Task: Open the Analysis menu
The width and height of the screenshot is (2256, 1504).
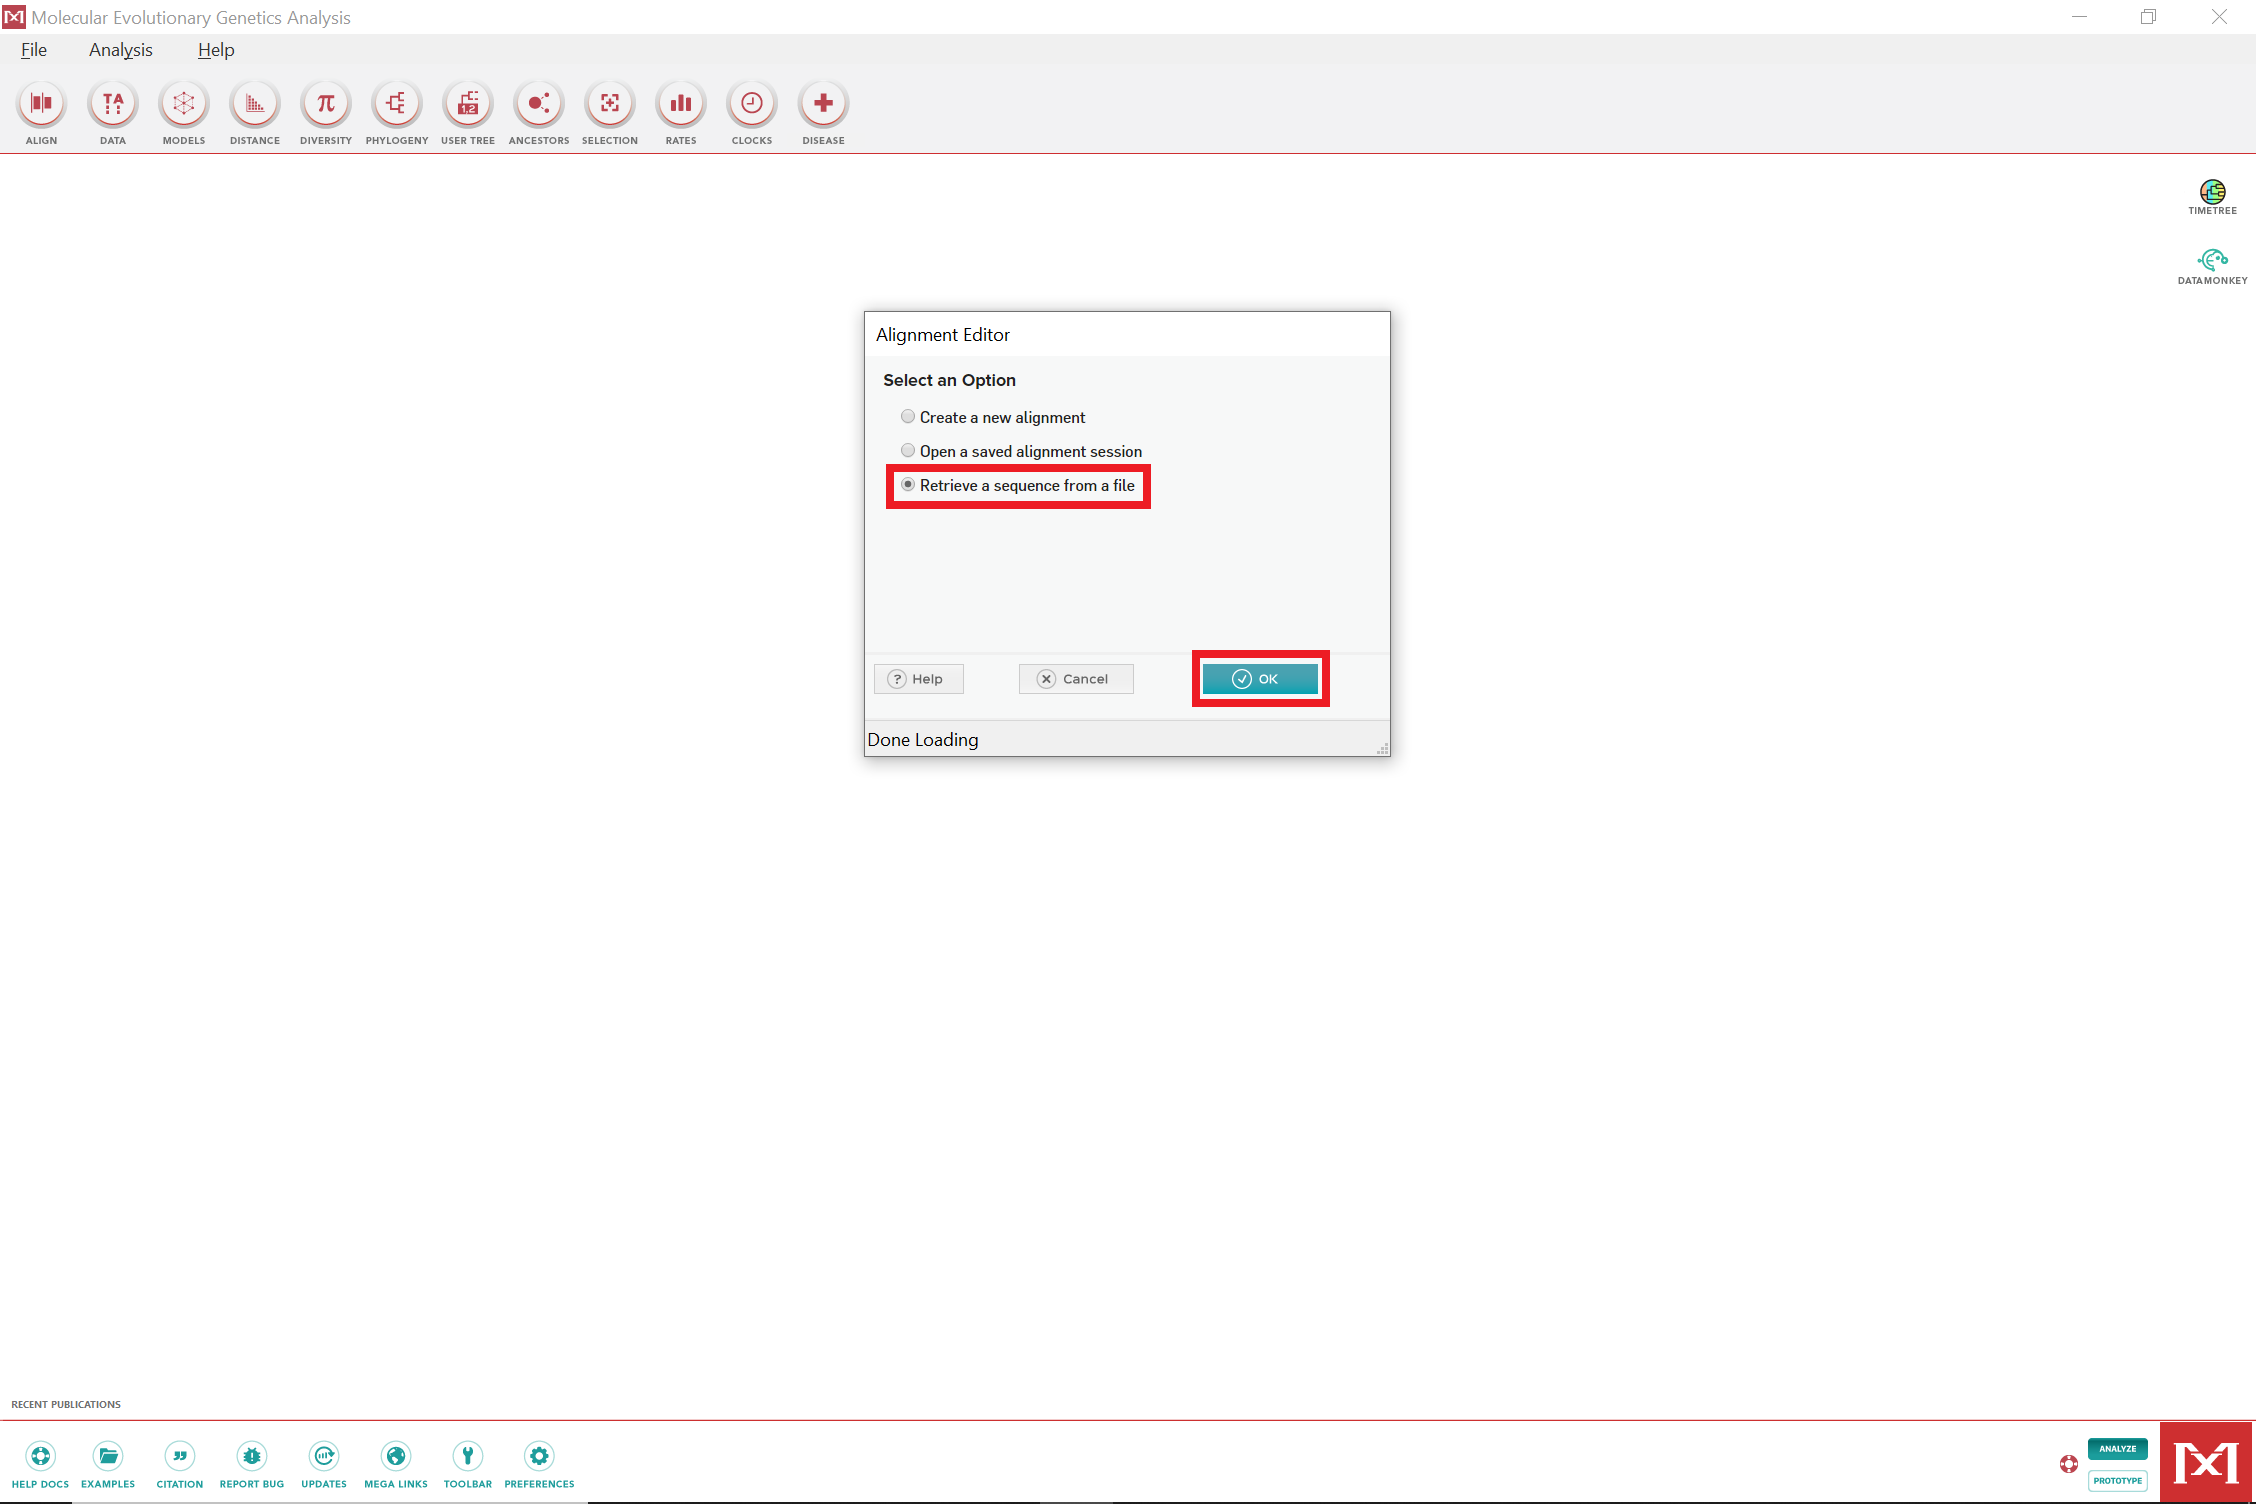Action: [121, 50]
